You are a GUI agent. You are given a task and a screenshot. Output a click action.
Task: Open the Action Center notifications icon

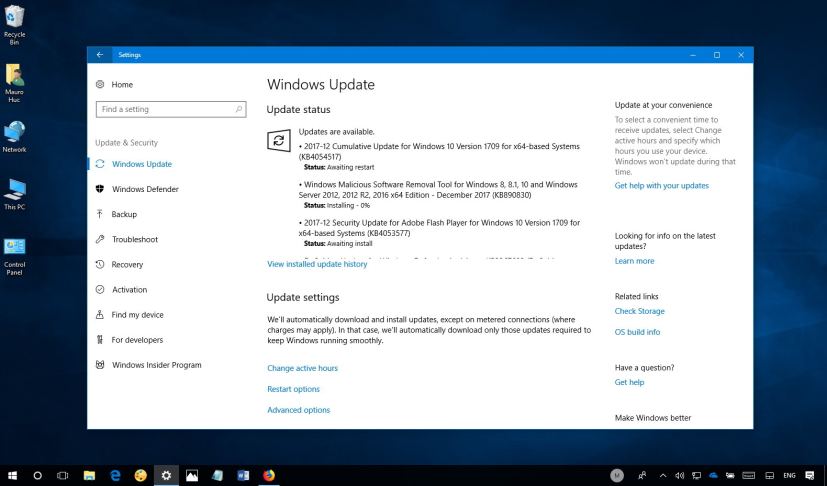coord(810,475)
